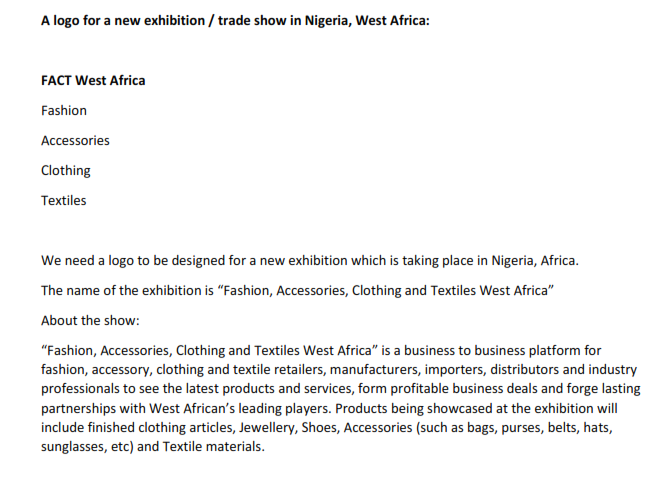
Task: Click the standalone "Fashion" line
Action: [x=64, y=110]
